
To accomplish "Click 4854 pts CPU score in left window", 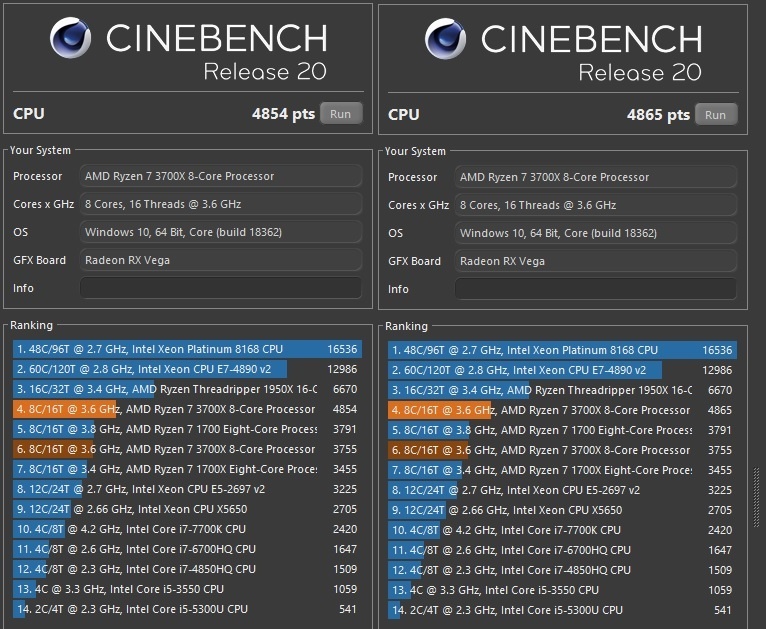I will pyautogui.click(x=283, y=114).
